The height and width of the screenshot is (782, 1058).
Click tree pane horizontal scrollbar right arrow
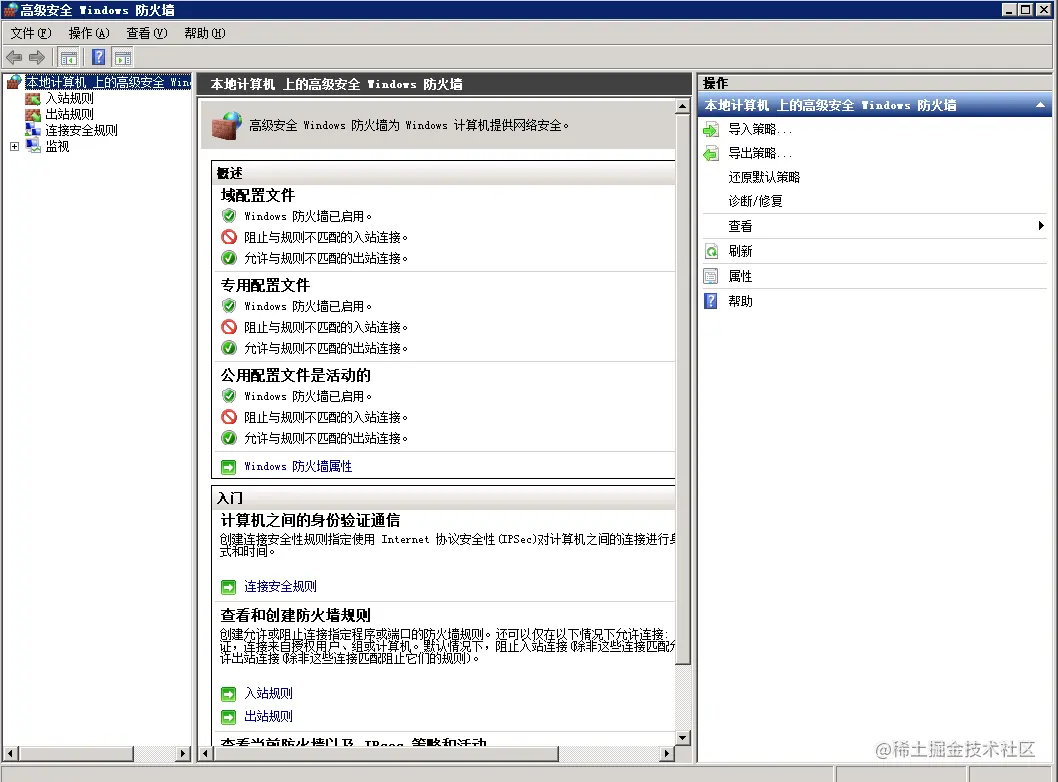pos(183,754)
